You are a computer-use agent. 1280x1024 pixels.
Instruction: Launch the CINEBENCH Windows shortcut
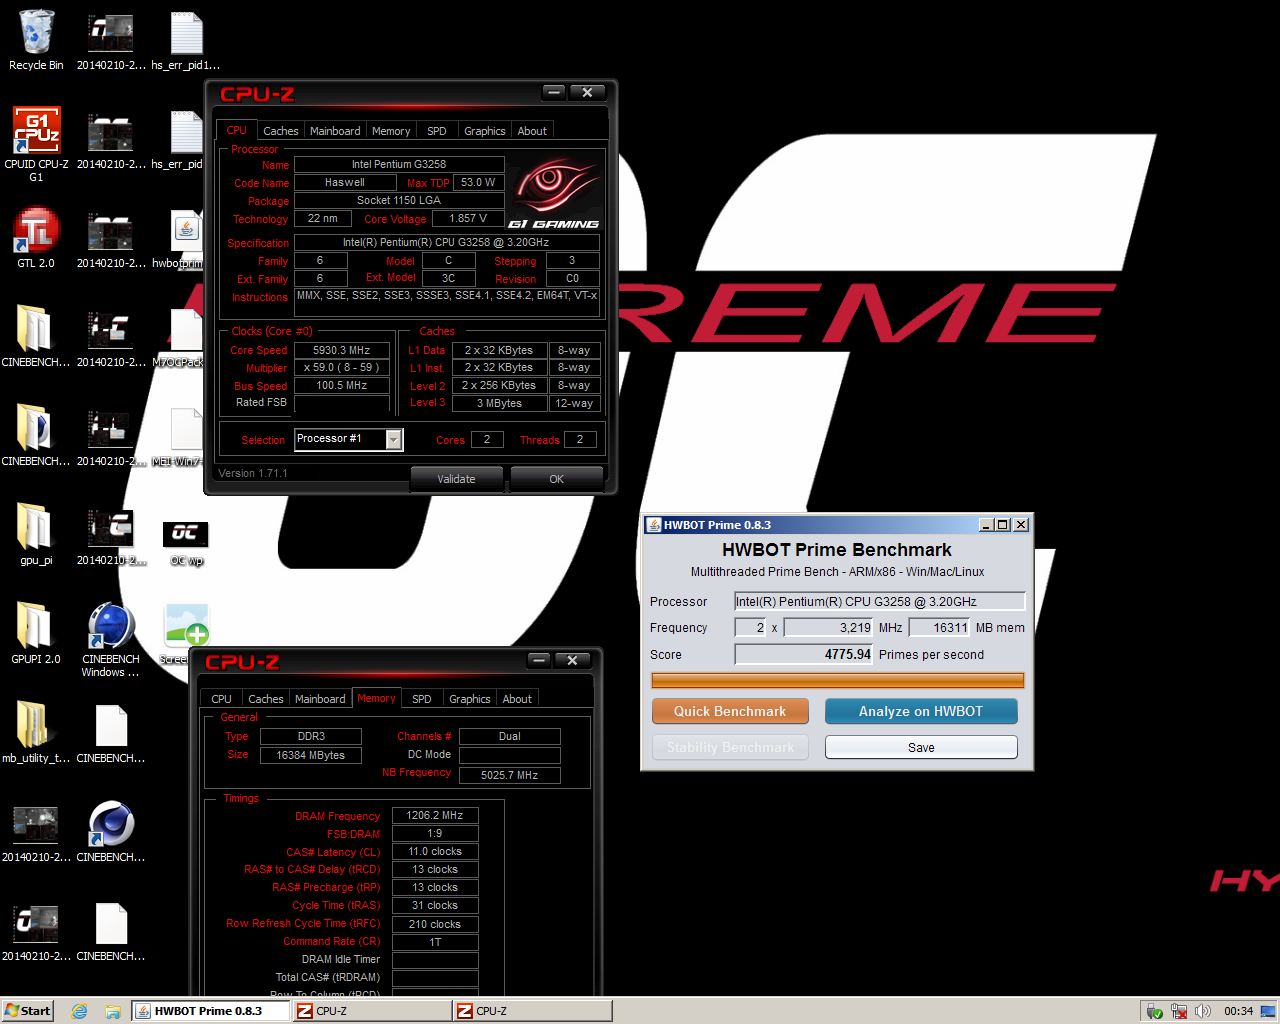(x=111, y=640)
